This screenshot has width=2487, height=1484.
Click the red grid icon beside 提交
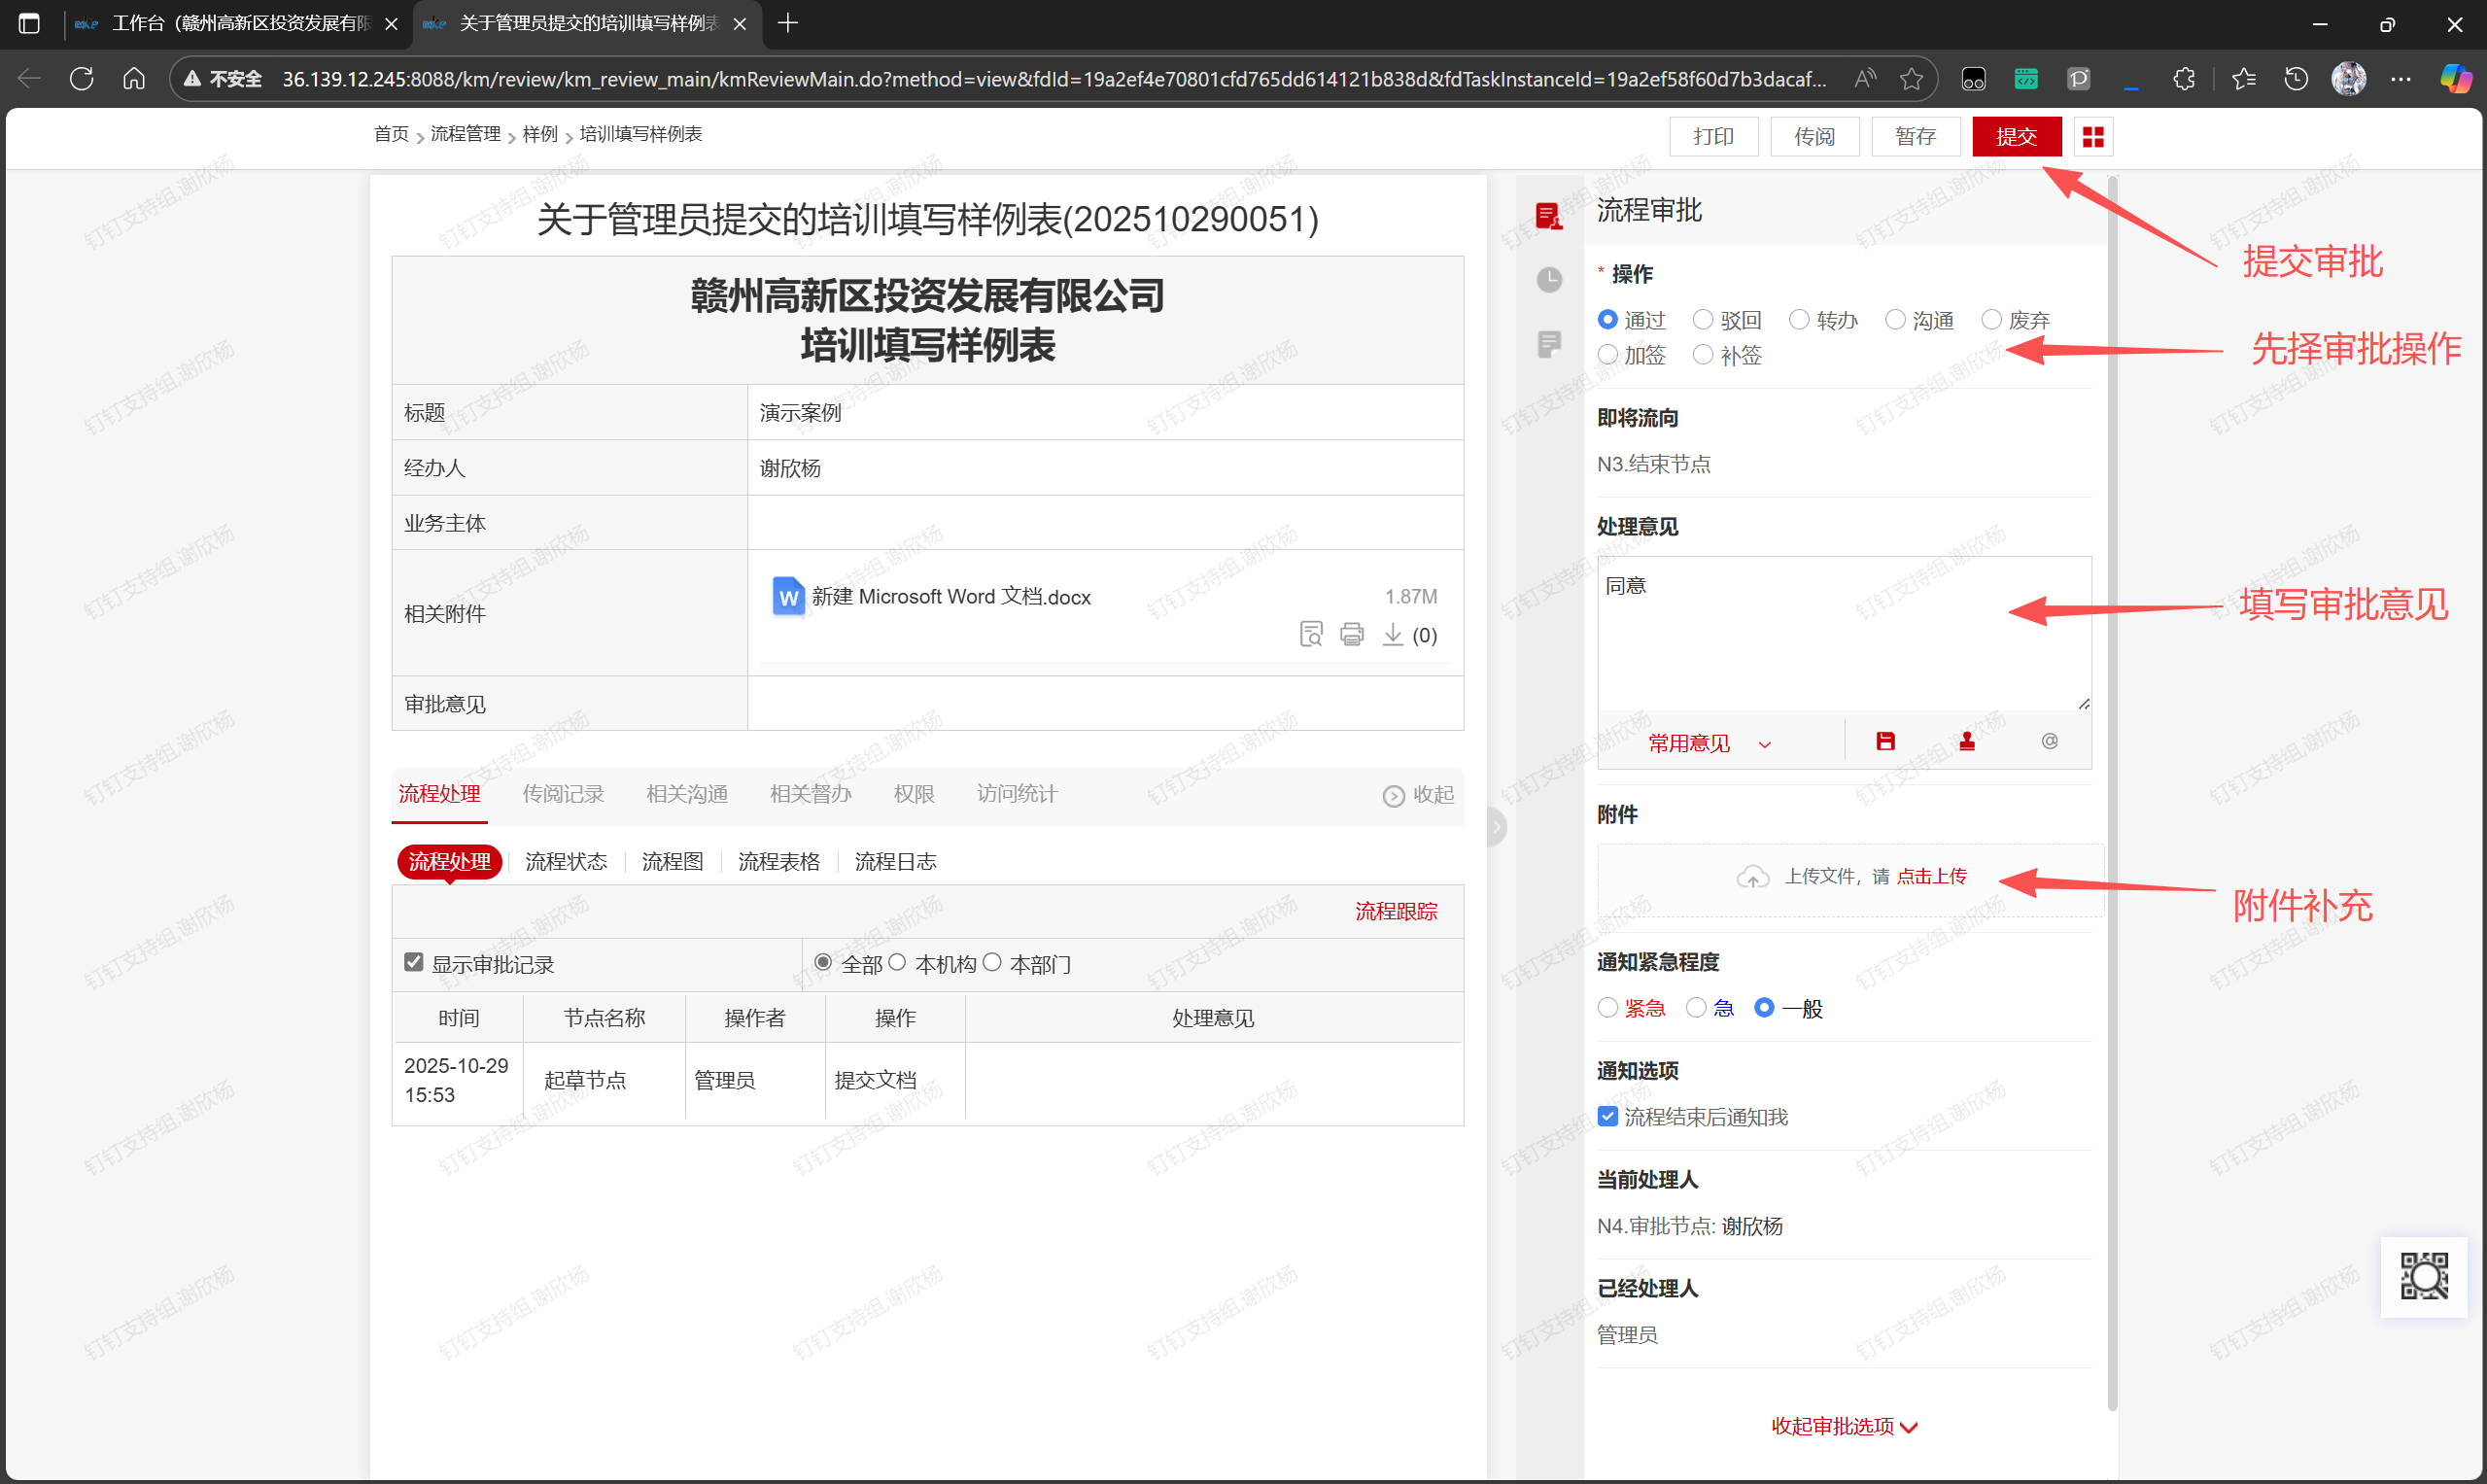tap(2092, 137)
